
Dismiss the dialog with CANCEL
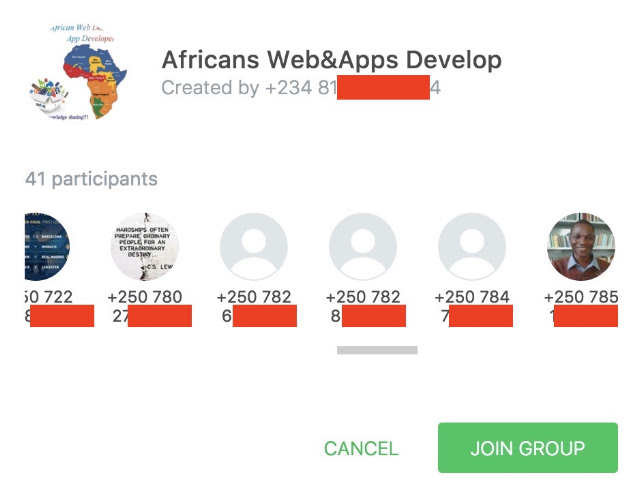pyautogui.click(x=361, y=448)
